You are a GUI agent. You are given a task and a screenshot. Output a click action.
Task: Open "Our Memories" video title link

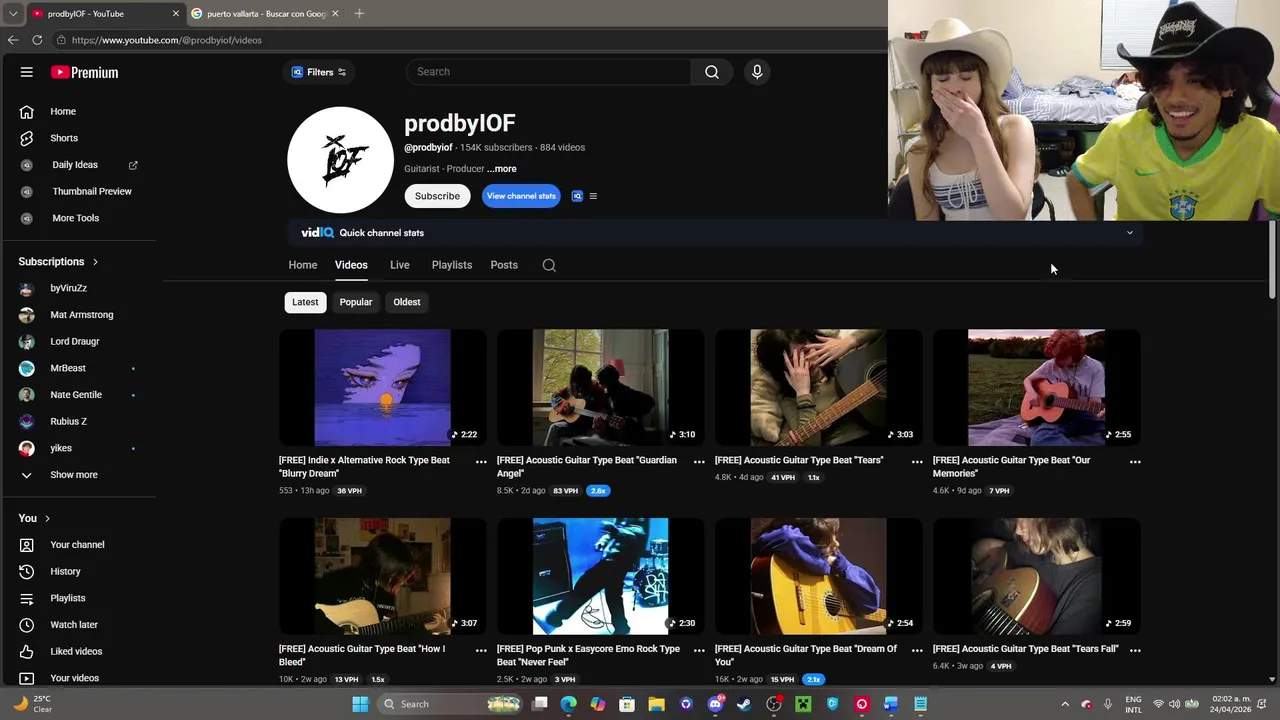click(x=1011, y=467)
